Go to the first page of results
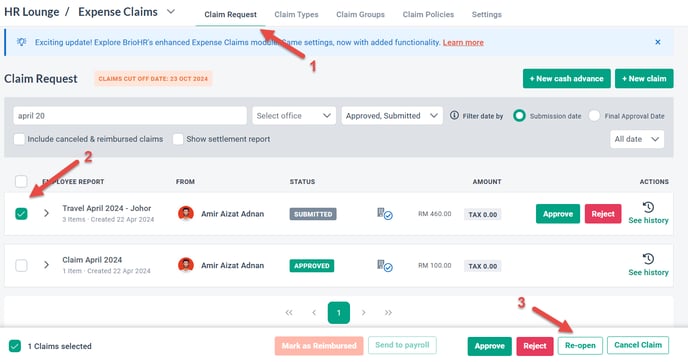The width and height of the screenshot is (688, 362). click(289, 312)
